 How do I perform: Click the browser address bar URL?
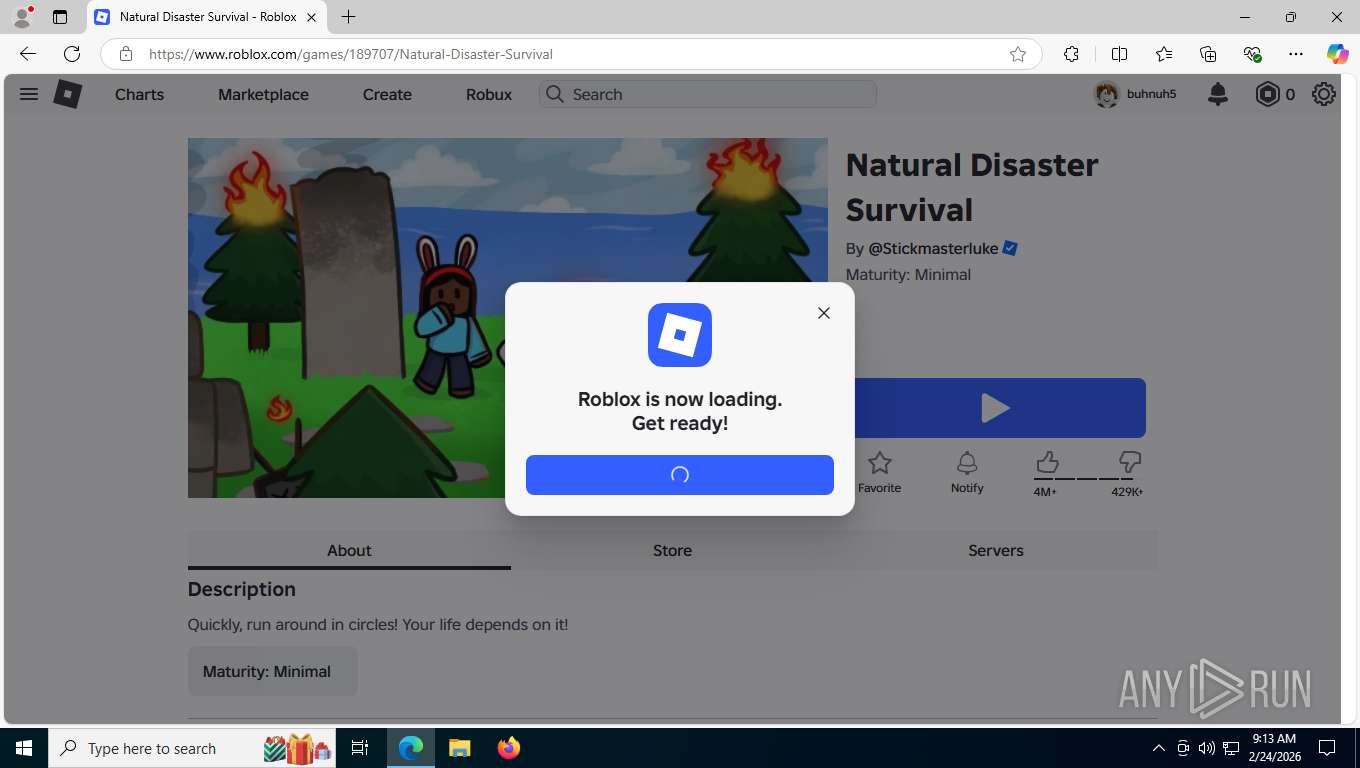(x=350, y=54)
